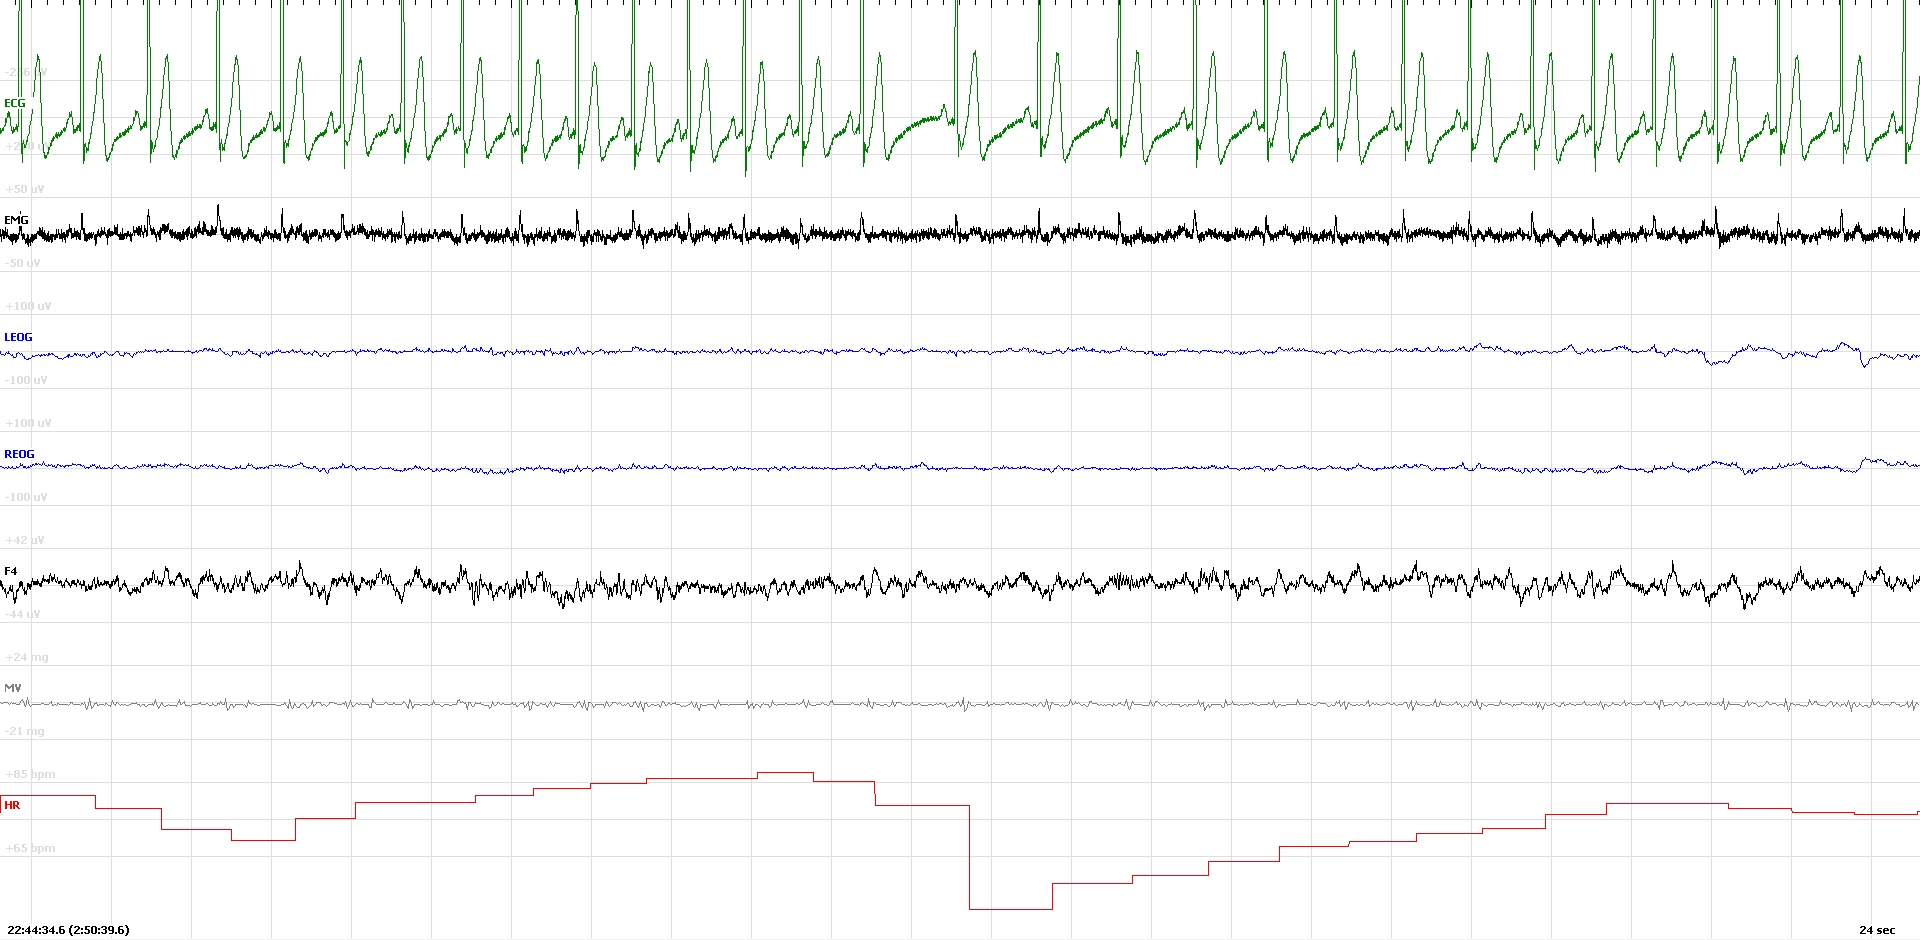Screen dimensions: 1920x940
Task: Click the +42 uV F4 scale value
Action: pyautogui.click(x=25, y=540)
